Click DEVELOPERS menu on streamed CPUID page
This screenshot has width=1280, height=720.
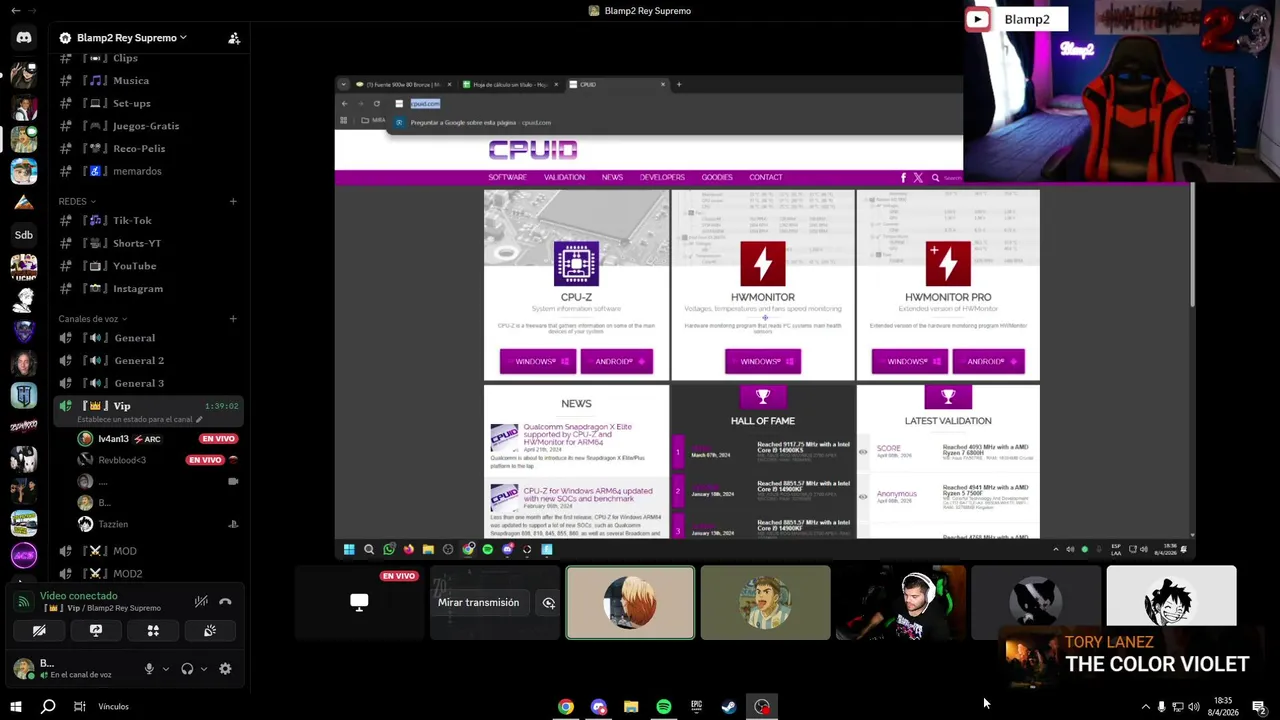662,177
